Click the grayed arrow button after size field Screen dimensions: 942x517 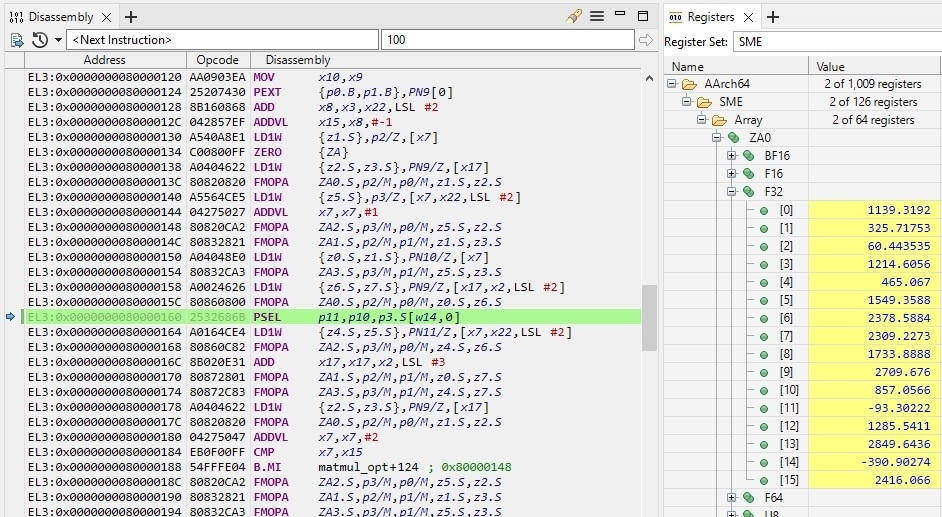pyautogui.click(x=646, y=40)
